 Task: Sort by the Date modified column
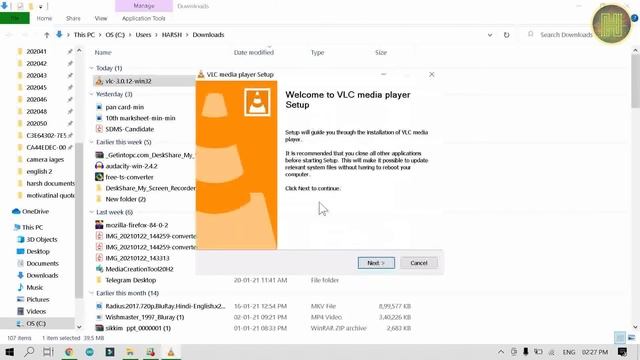click(254, 52)
